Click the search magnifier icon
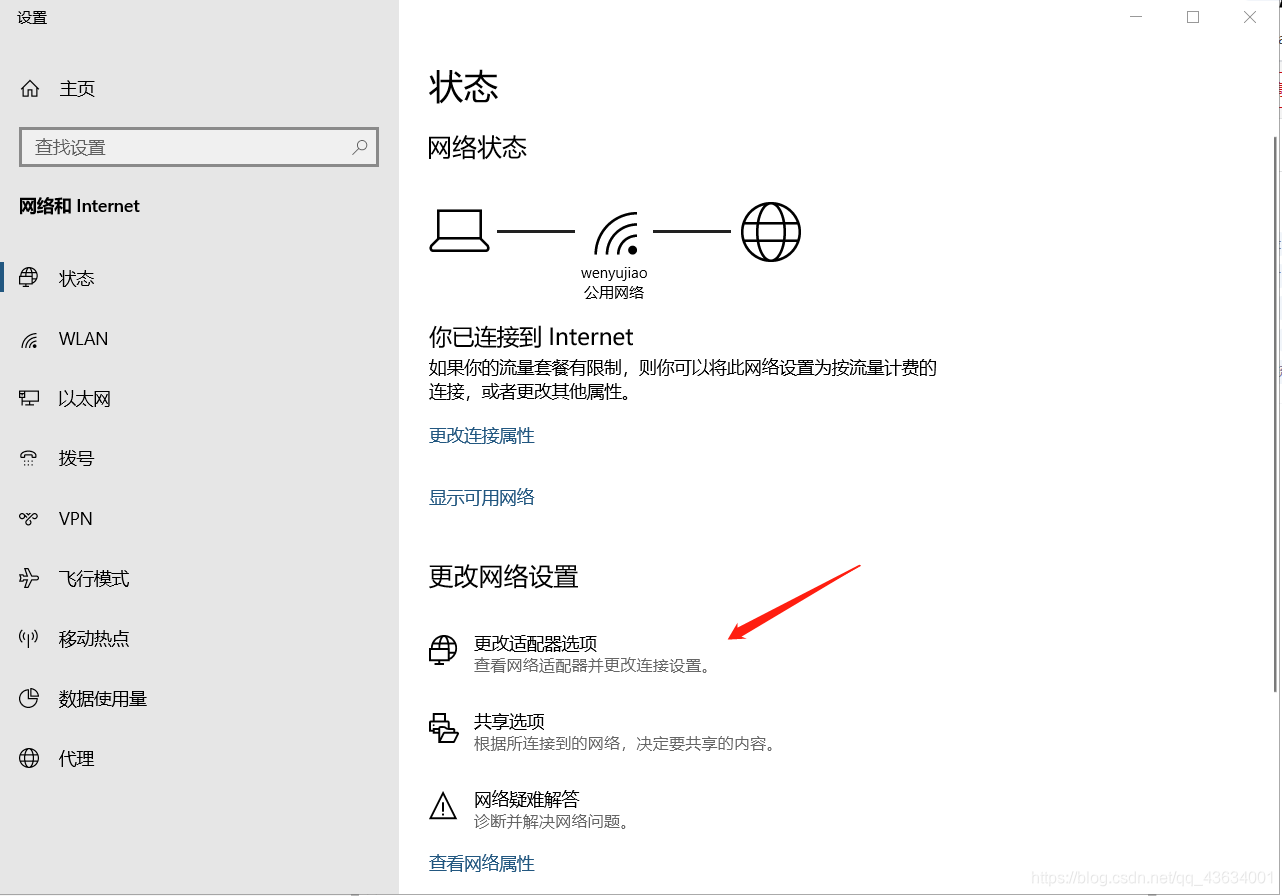The width and height of the screenshot is (1282, 896). 360,147
